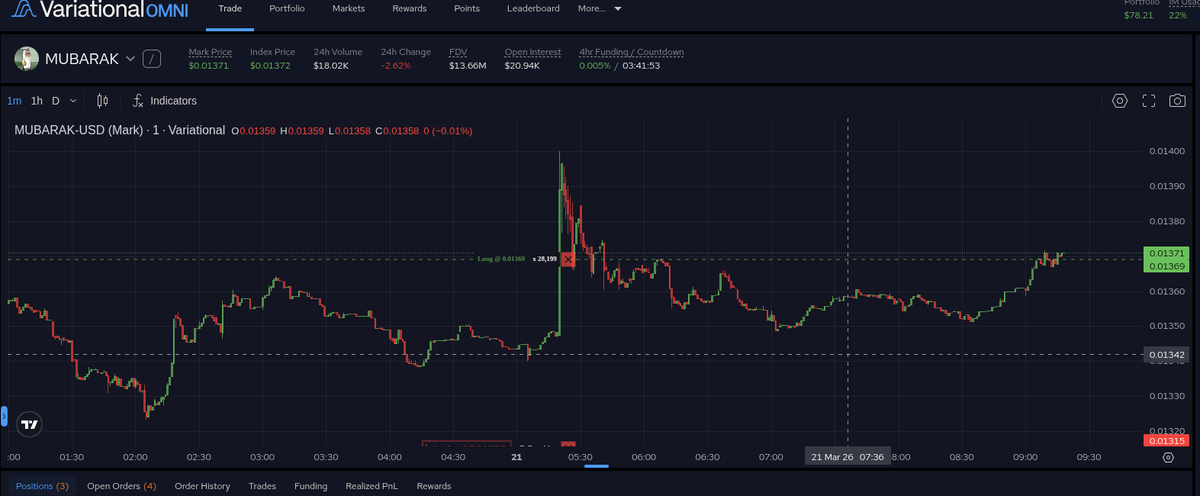
Task: Click the 05:30 time axis label
Action: pyautogui.click(x=581, y=457)
